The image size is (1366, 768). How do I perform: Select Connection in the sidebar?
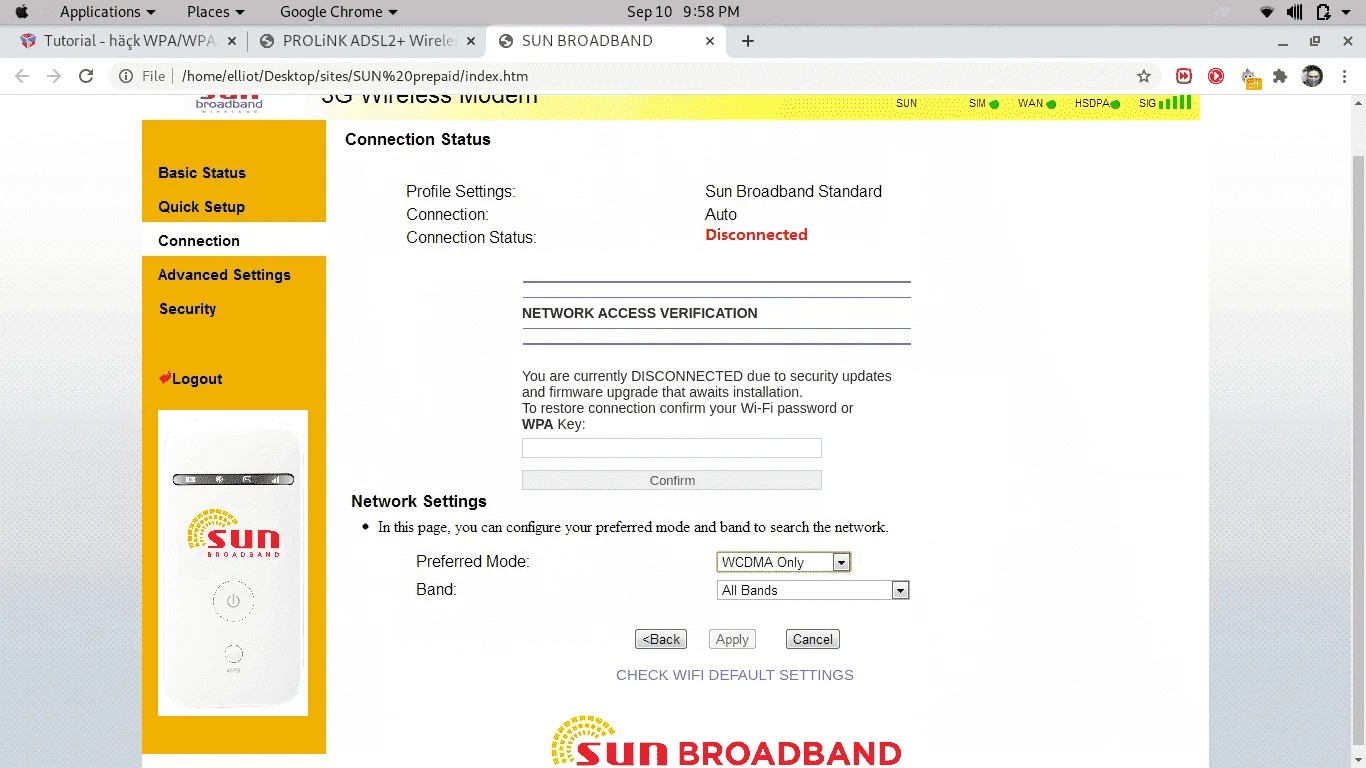[199, 241]
